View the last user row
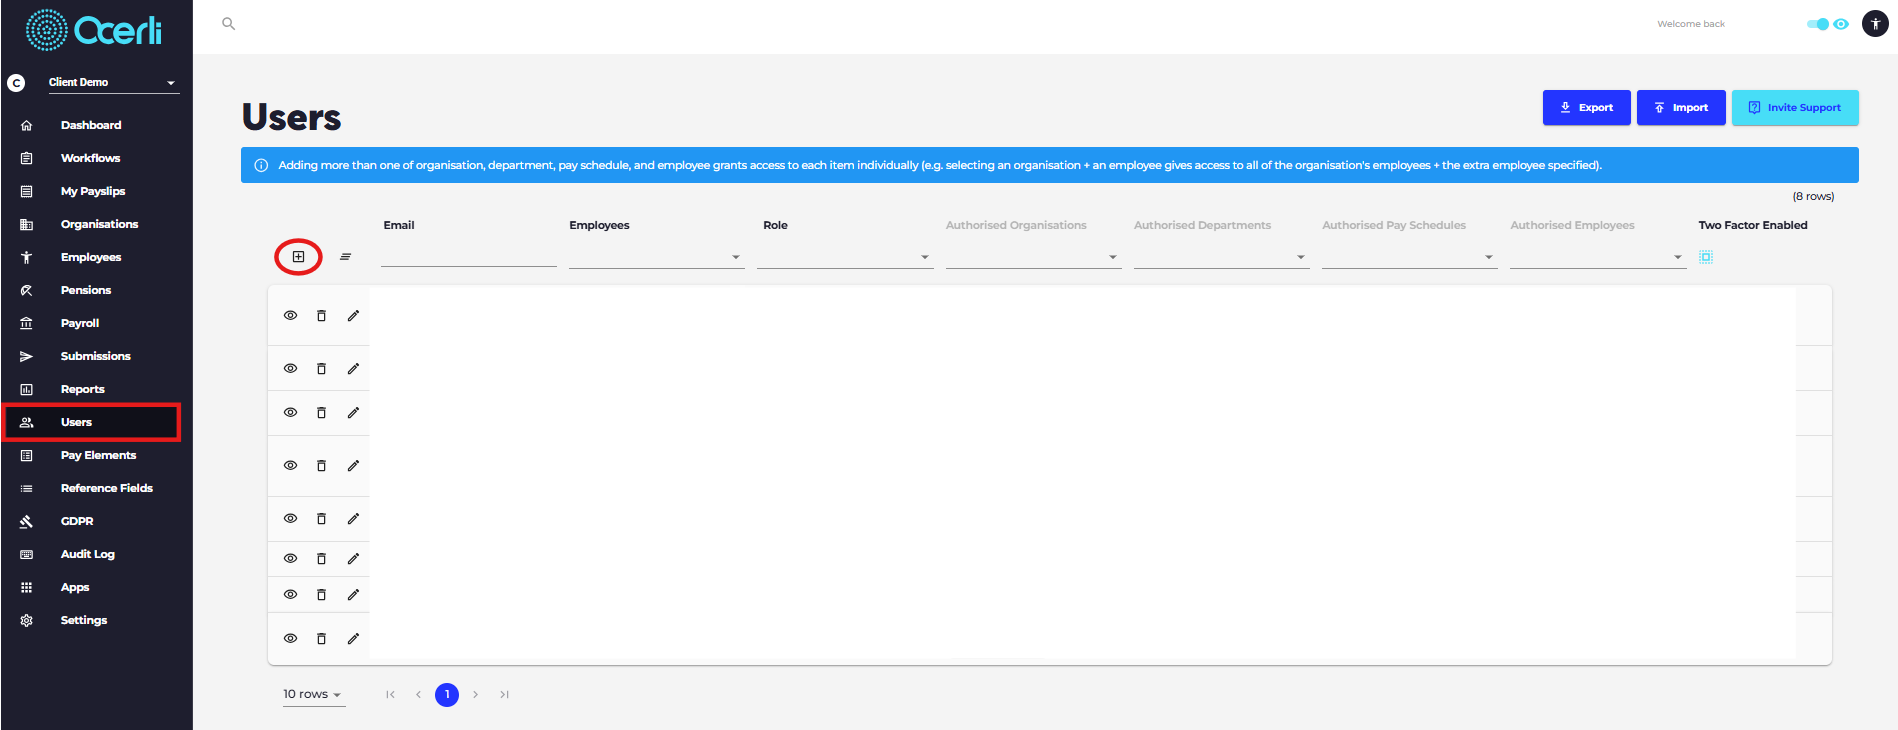The height and width of the screenshot is (730, 1898). point(290,639)
